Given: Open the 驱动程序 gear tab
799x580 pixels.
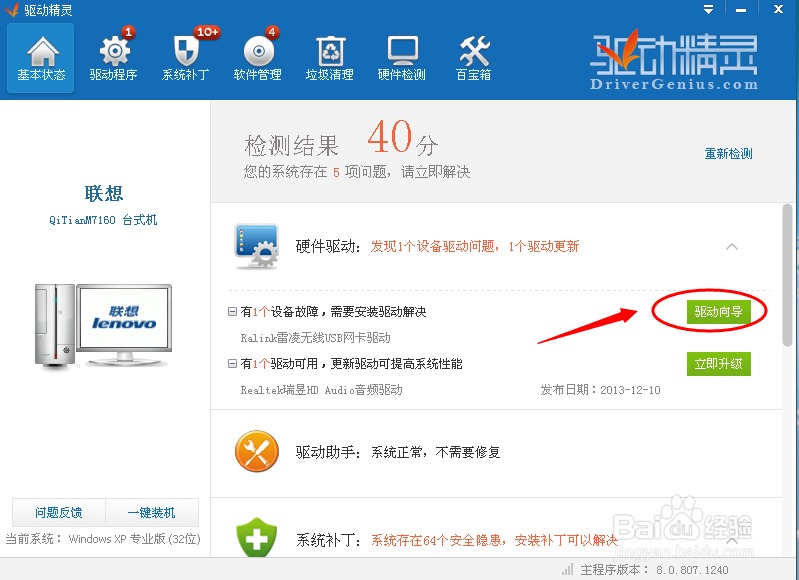Looking at the screenshot, I should 113,58.
